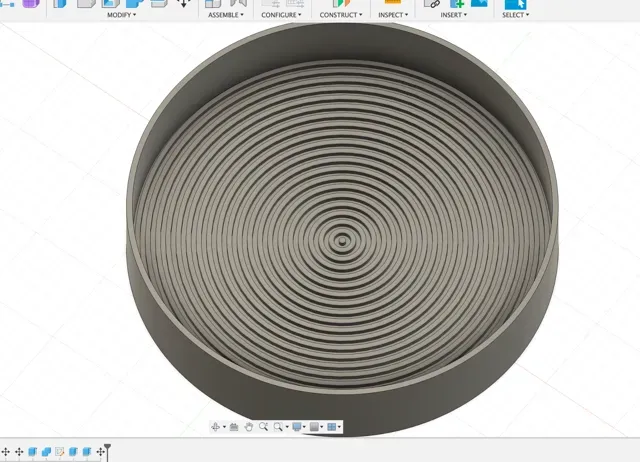Select the leftmost Move feature in timeline

(5, 452)
